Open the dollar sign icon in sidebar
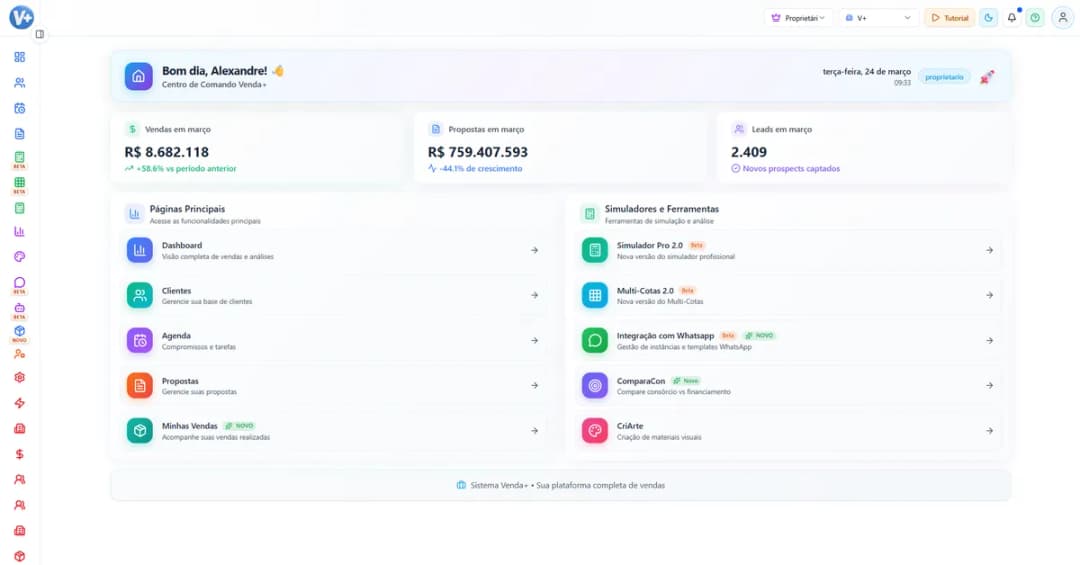 [19, 454]
